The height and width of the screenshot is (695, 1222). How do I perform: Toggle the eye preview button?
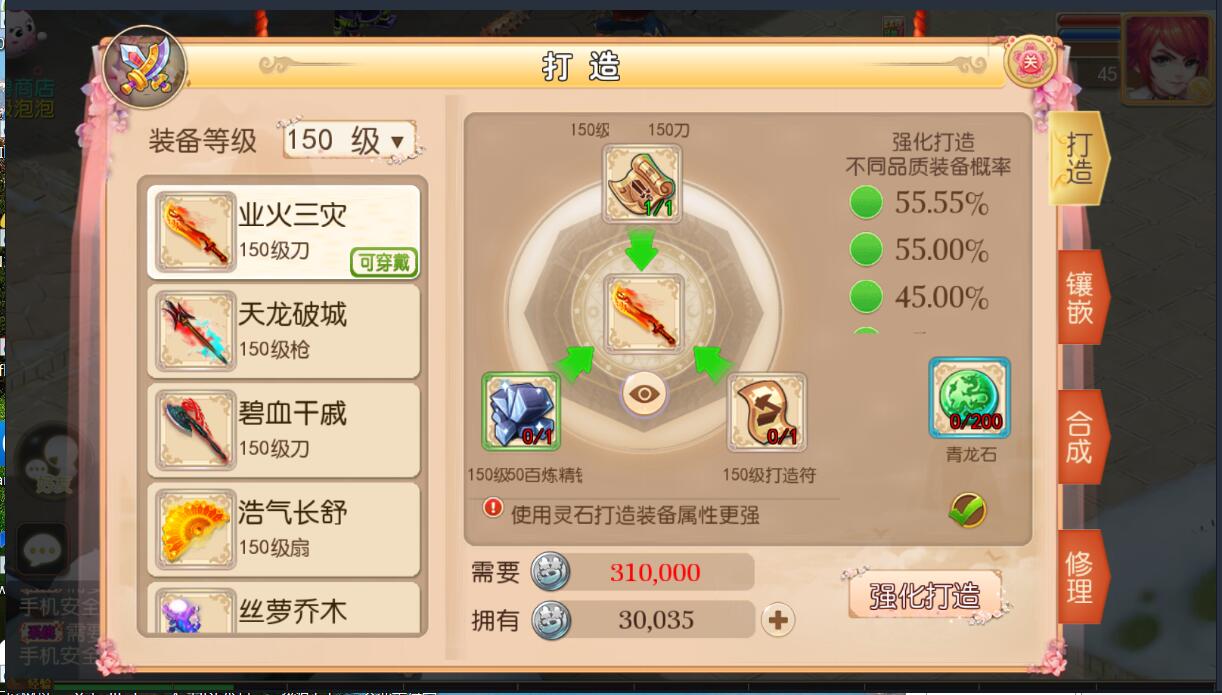click(645, 393)
